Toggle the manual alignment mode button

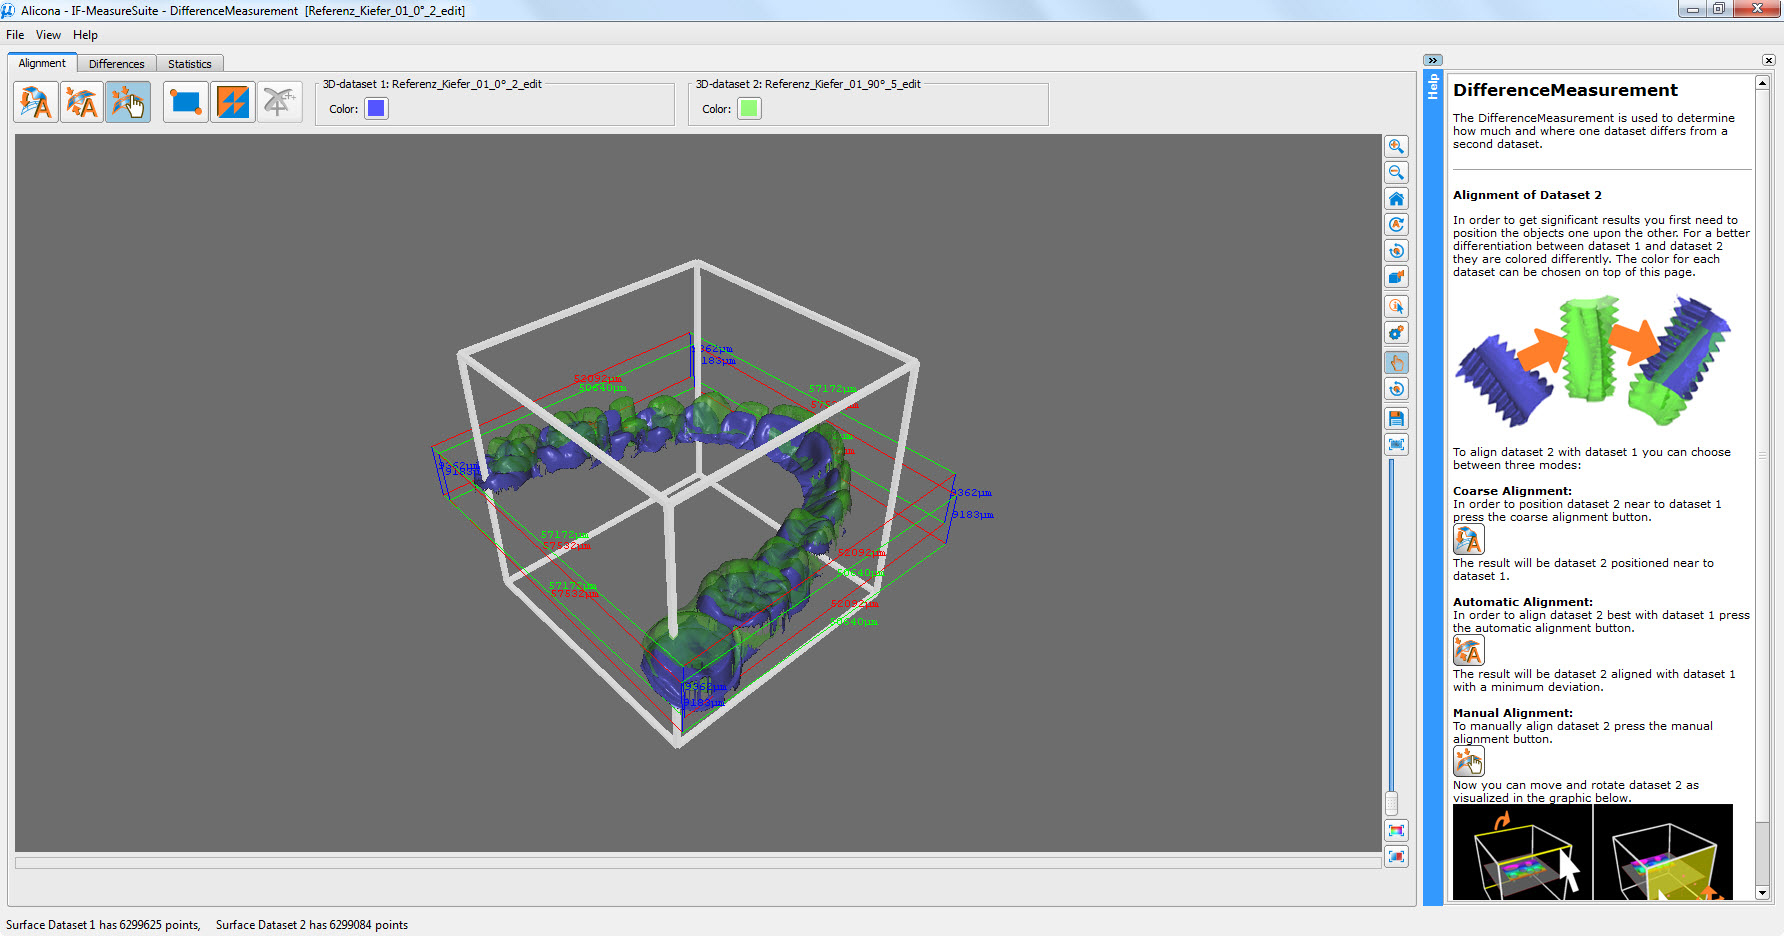click(x=128, y=102)
